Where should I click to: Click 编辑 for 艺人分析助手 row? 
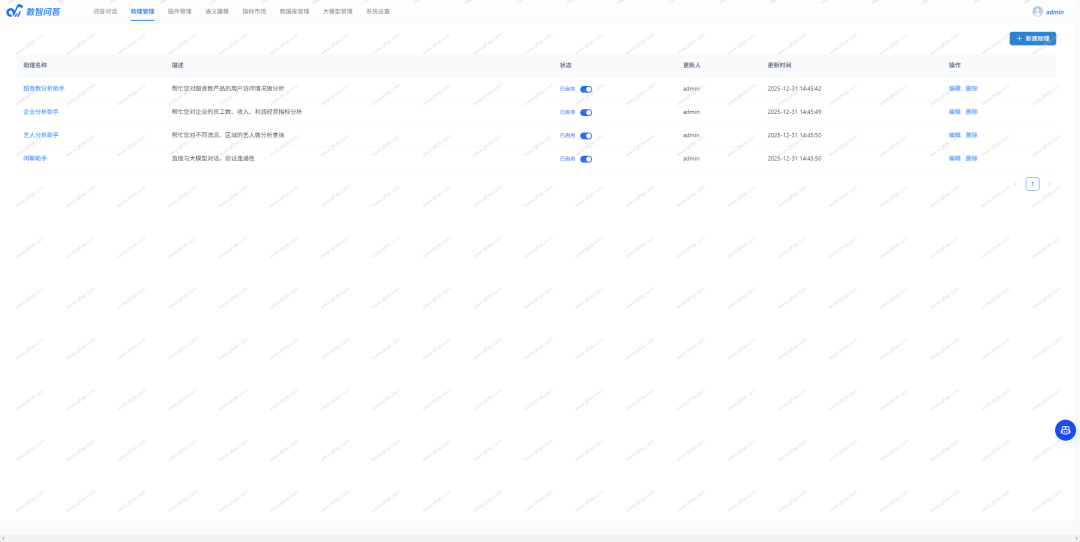[954, 135]
